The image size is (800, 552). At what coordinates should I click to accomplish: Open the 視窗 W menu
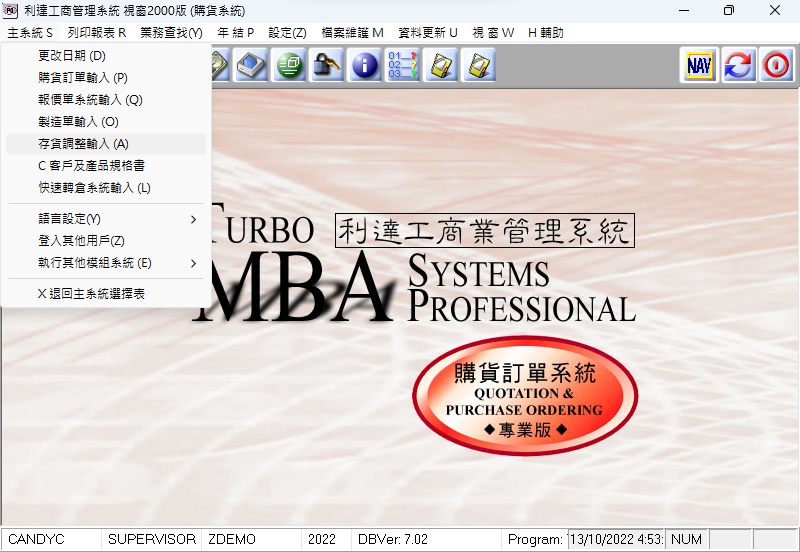(x=493, y=33)
